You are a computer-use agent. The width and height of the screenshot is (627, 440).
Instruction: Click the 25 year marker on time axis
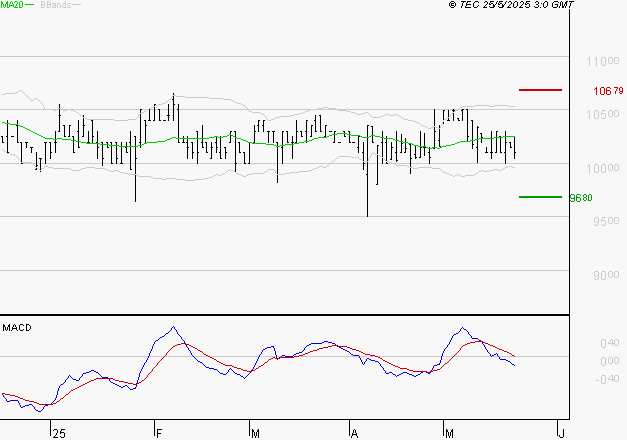(59, 433)
